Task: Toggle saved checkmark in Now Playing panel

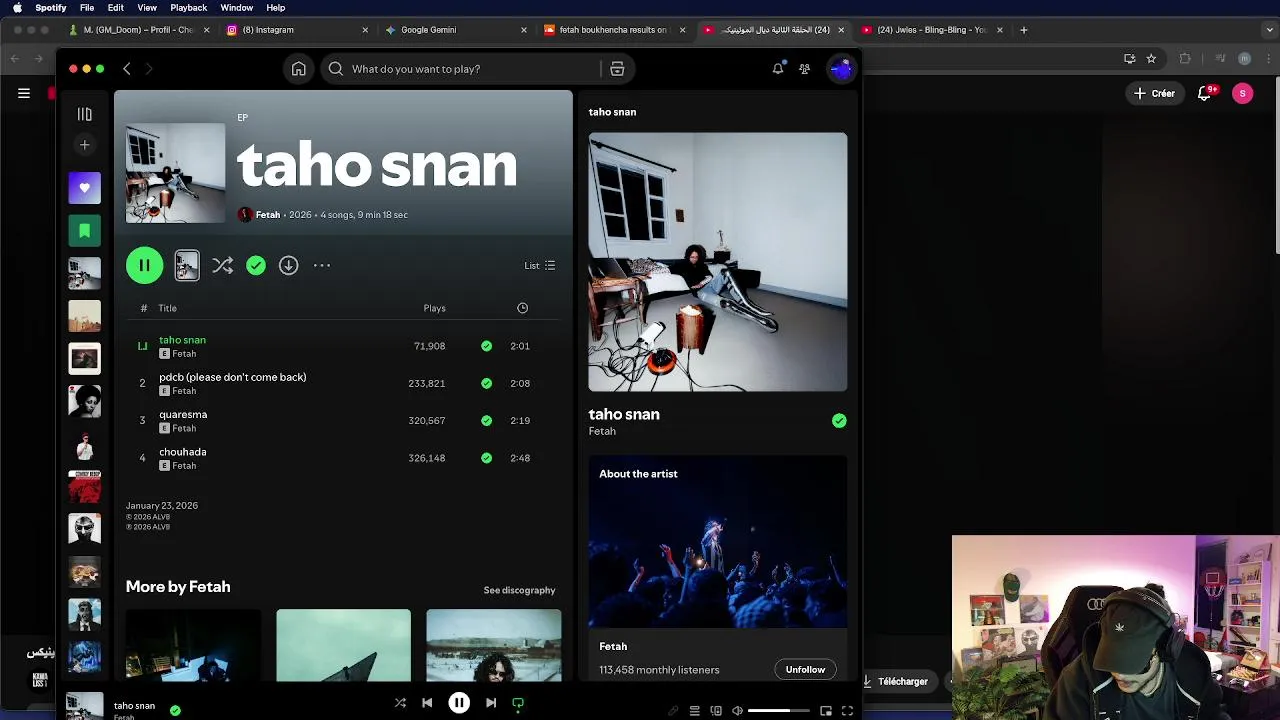Action: [839, 421]
